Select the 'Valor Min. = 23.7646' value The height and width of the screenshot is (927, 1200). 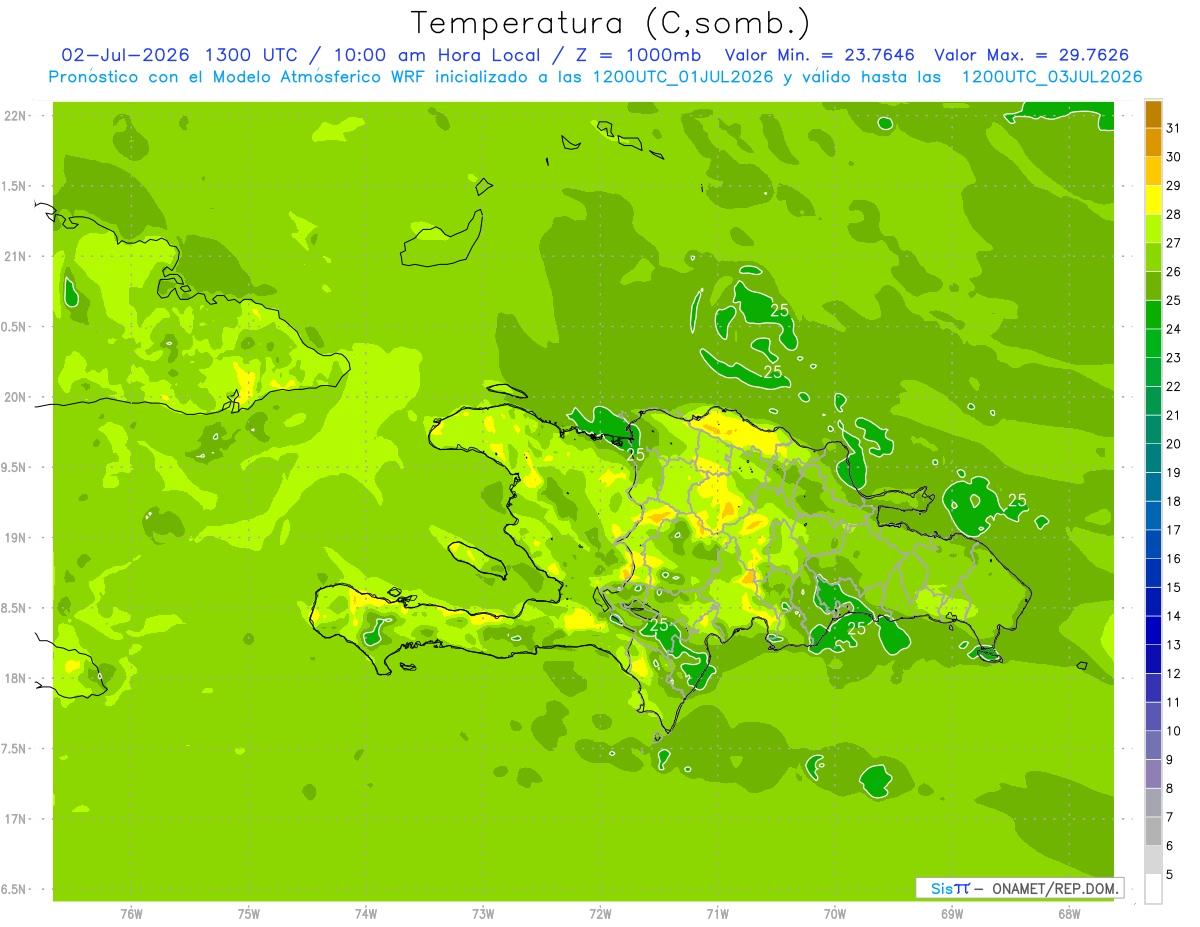[820, 54]
